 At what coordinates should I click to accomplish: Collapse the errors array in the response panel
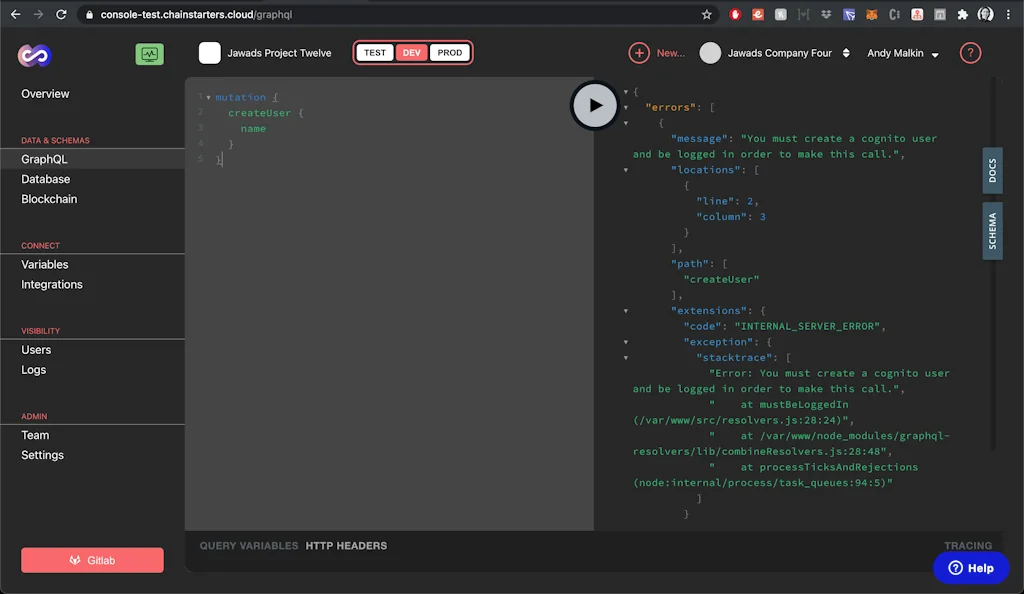(x=628, y=107)
